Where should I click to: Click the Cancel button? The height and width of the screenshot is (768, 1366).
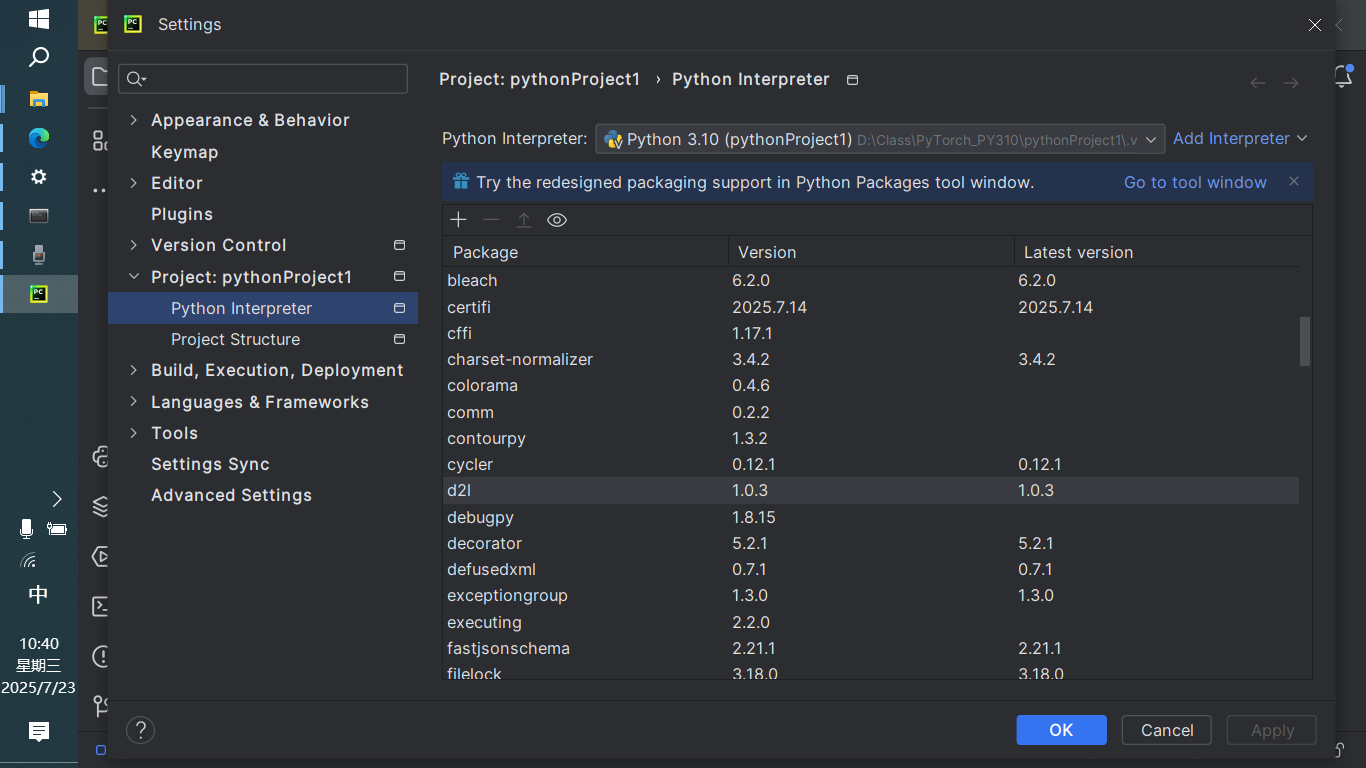coord(1167,730)
